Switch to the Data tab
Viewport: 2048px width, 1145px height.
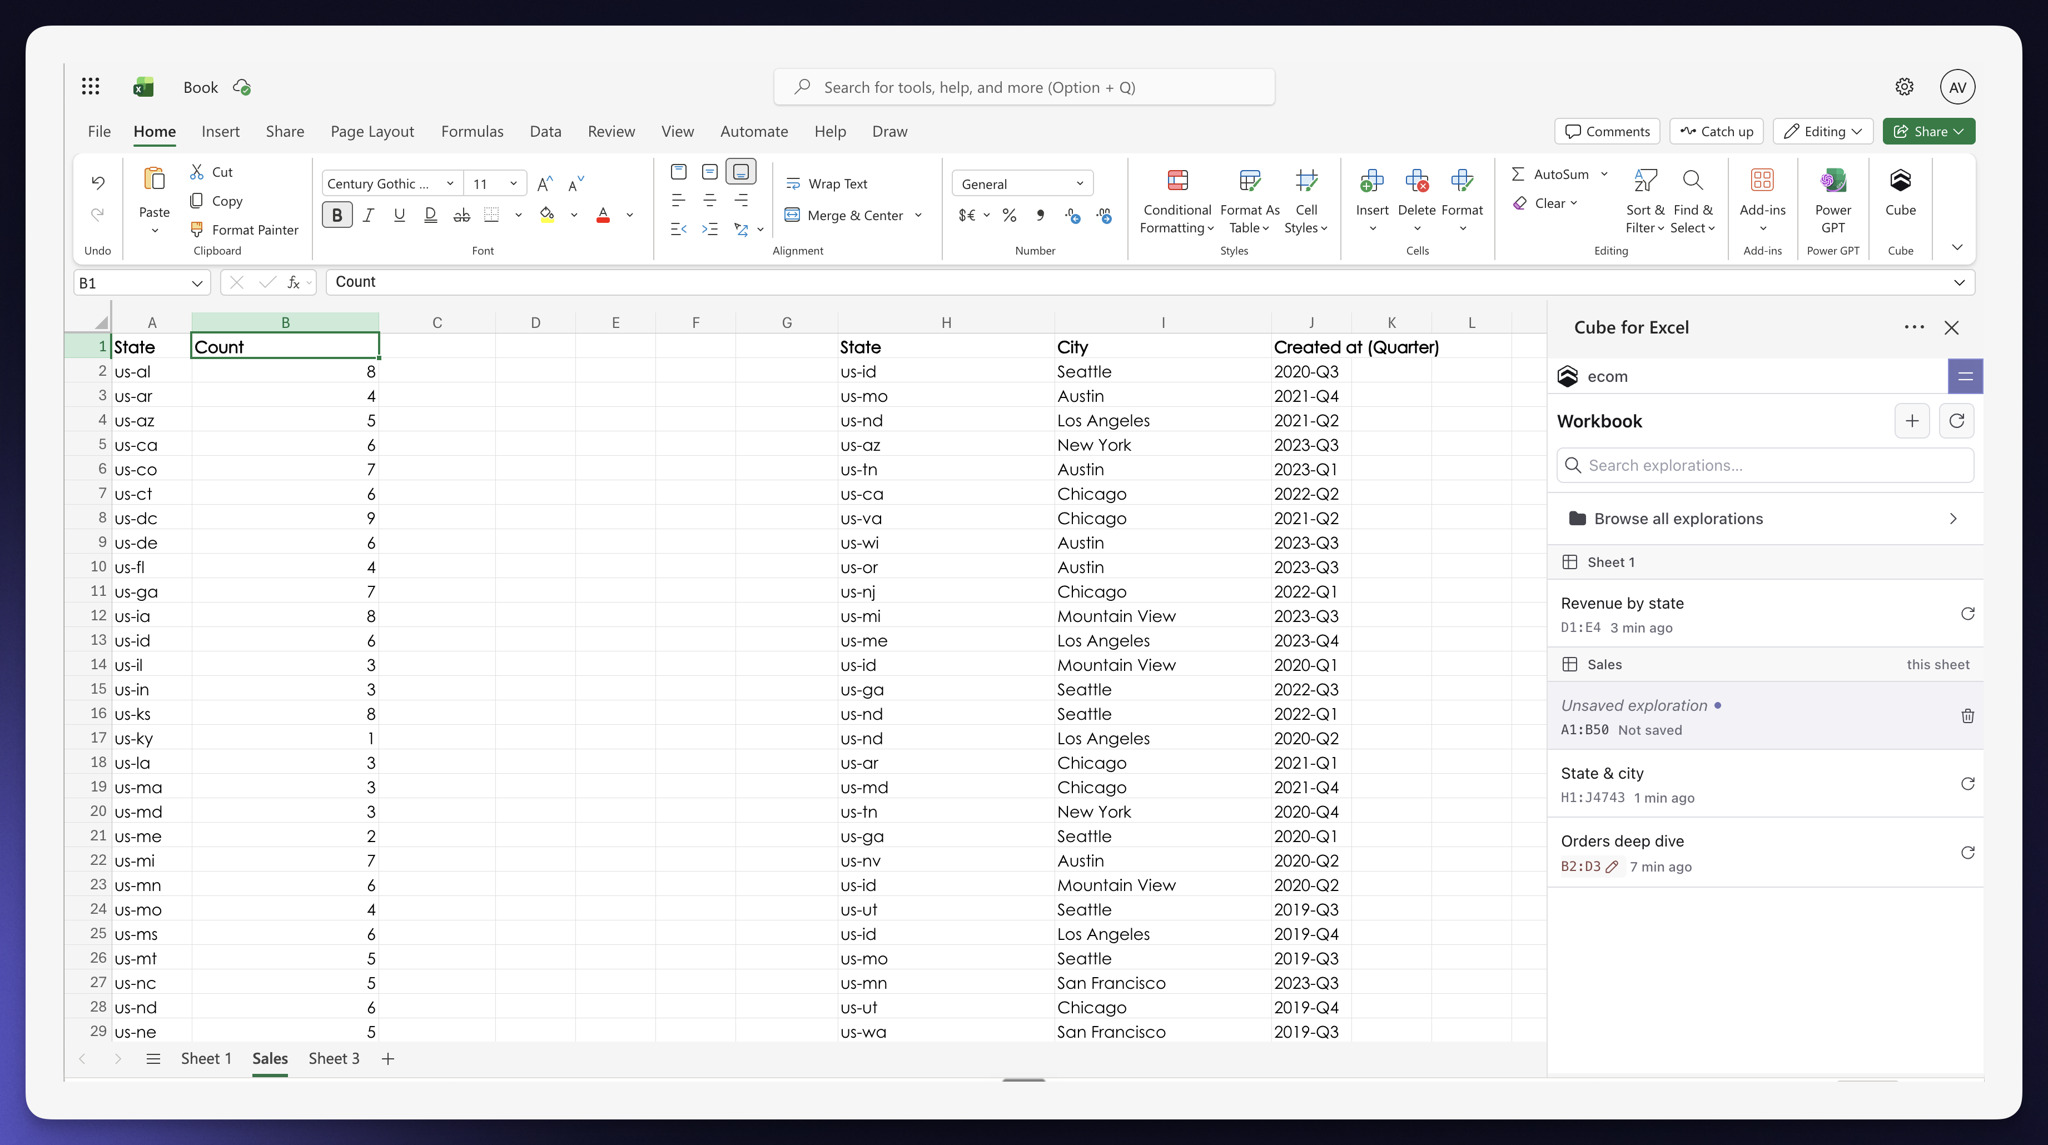tap(545, 131)
